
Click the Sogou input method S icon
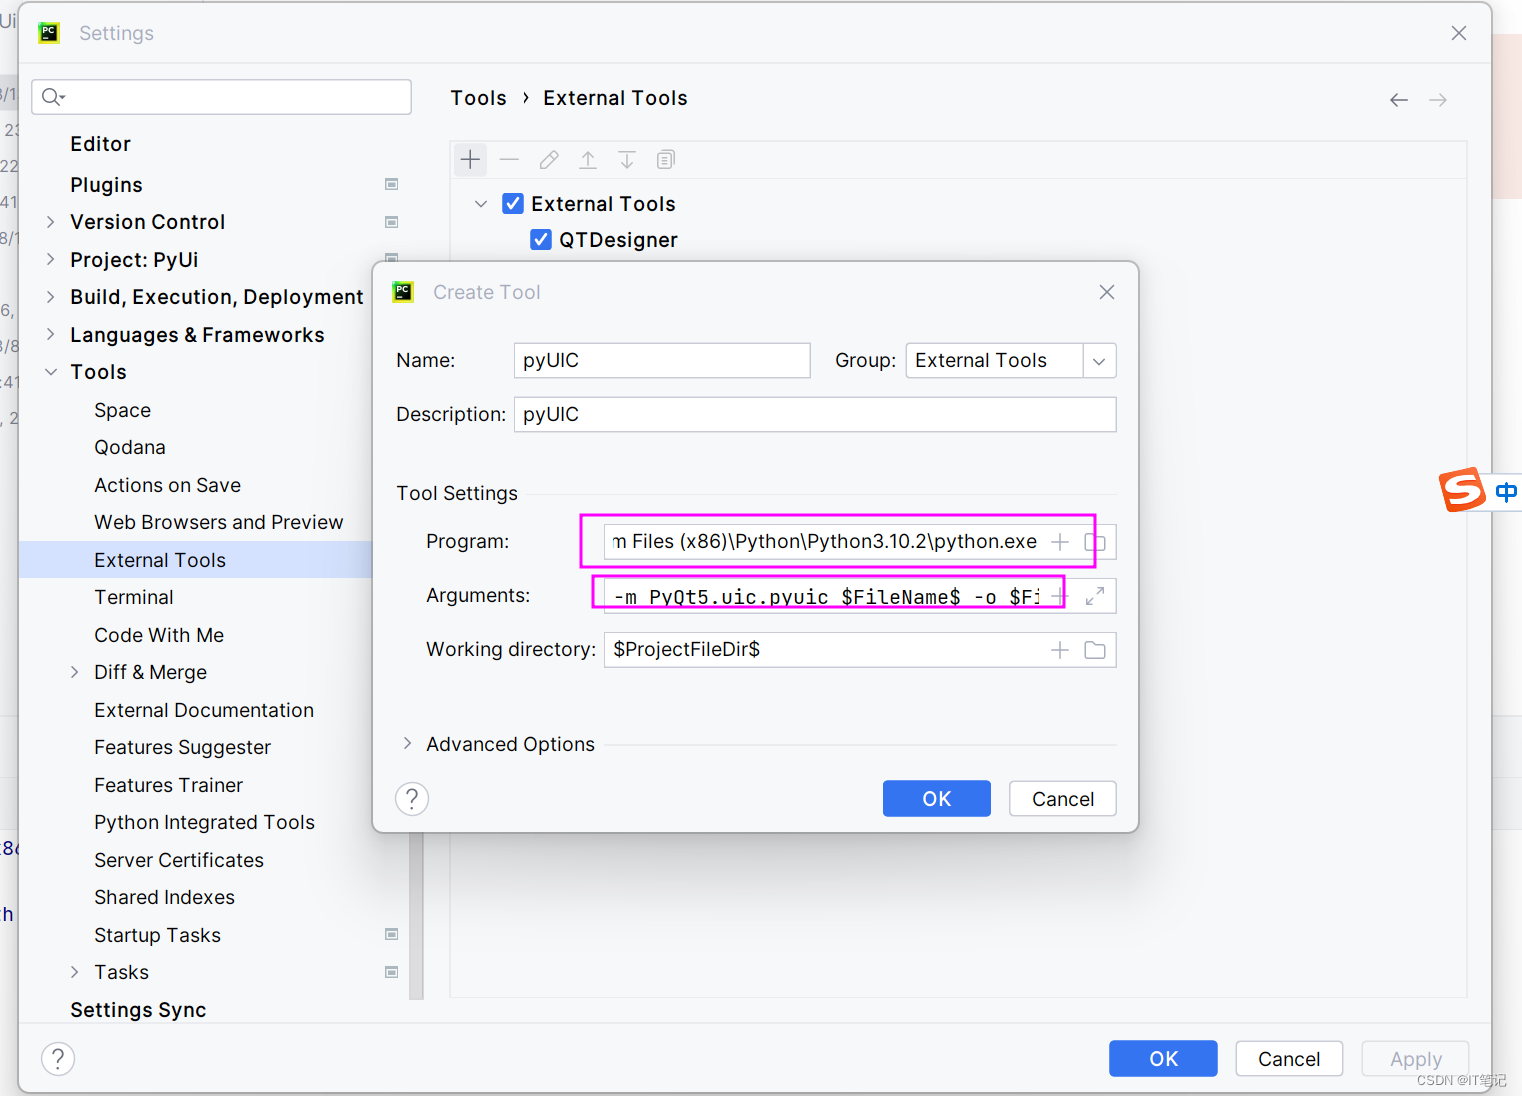[x=1462, y=490]
